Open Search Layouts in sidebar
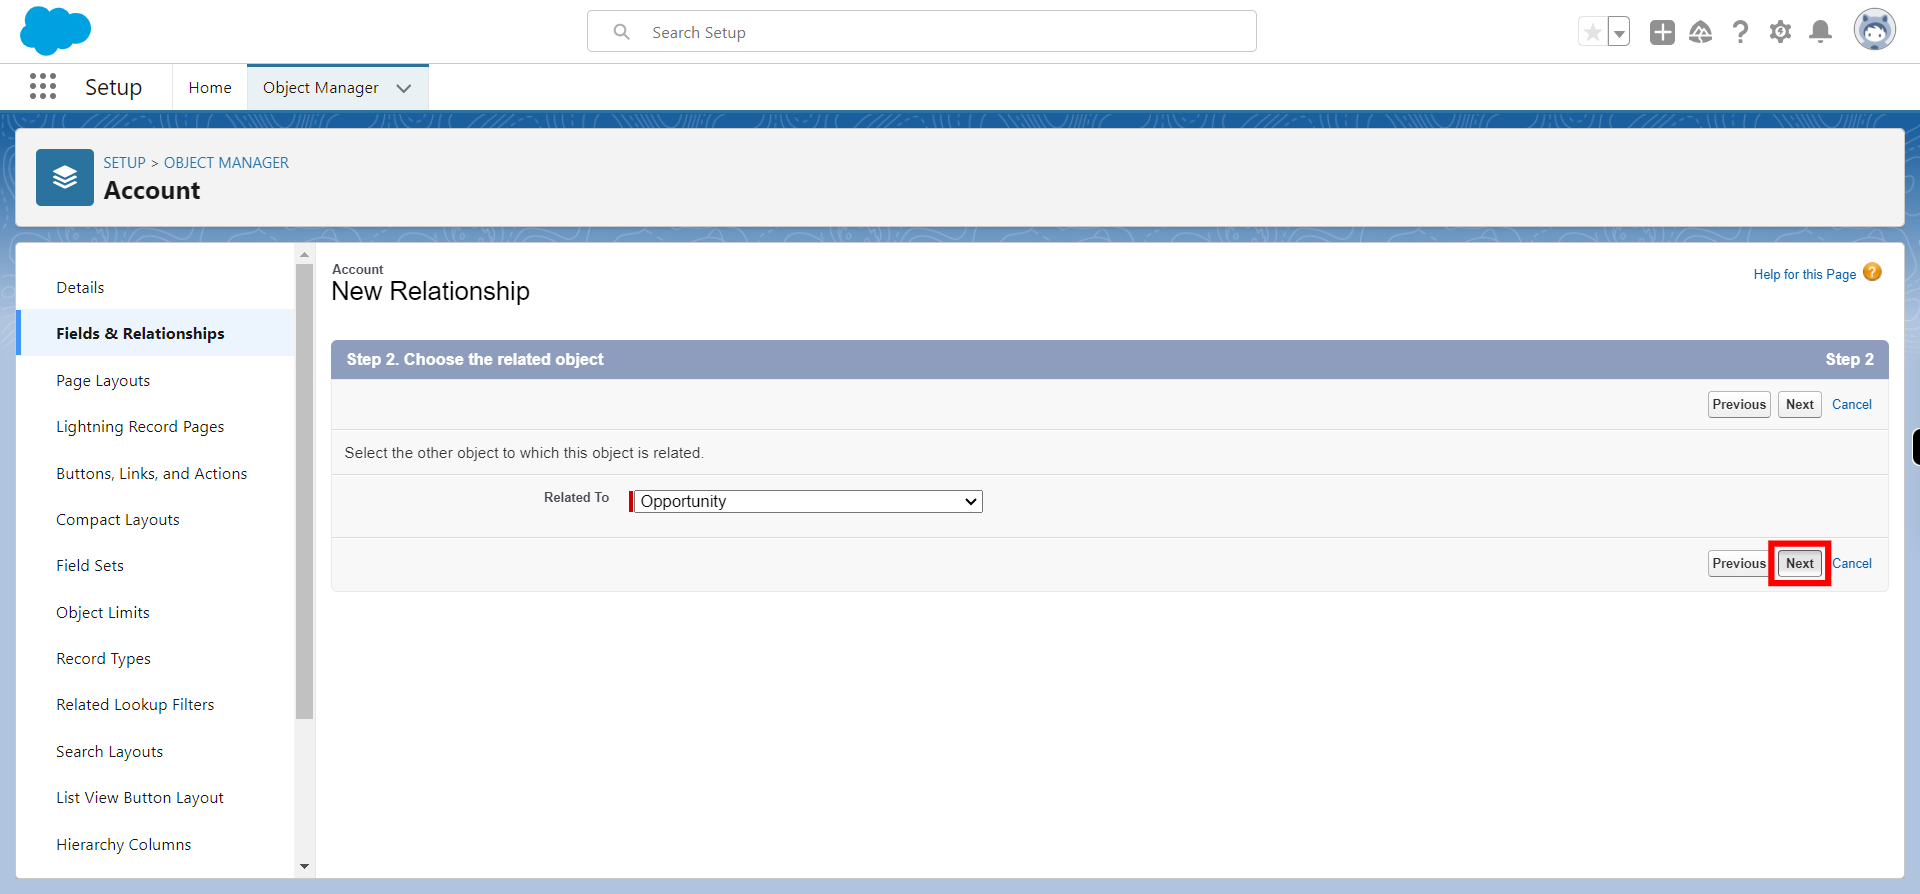The height and width of the screenshot is (894, 1920). 109,752
